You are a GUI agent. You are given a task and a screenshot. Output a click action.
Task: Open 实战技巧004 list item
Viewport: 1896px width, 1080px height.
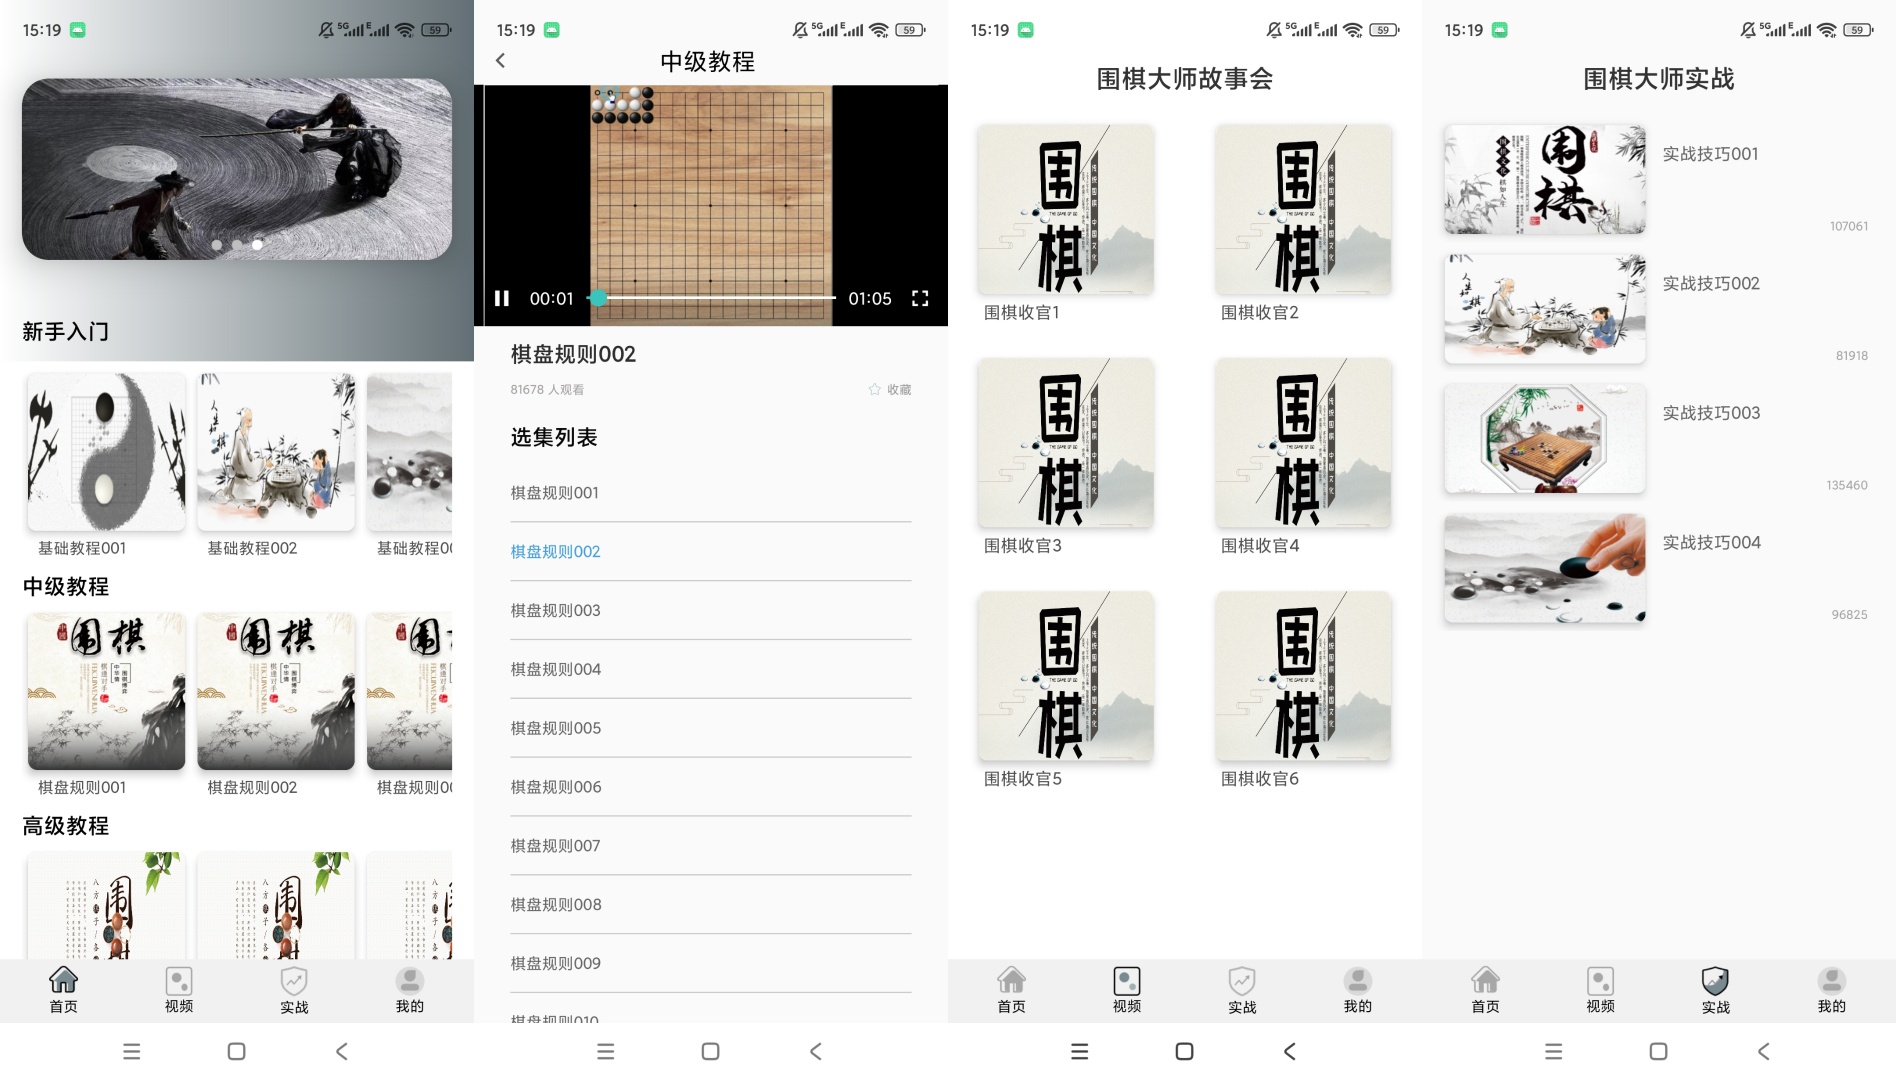(1658, 568)
